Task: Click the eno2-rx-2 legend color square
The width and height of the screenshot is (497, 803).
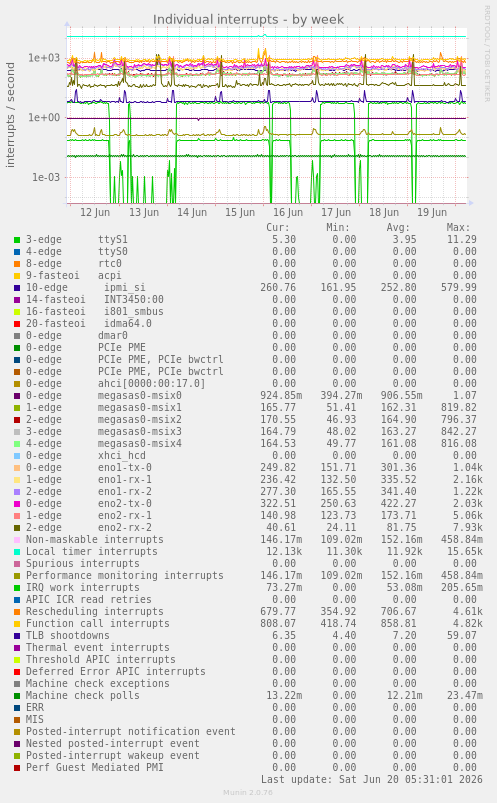Action: [17, 527]
